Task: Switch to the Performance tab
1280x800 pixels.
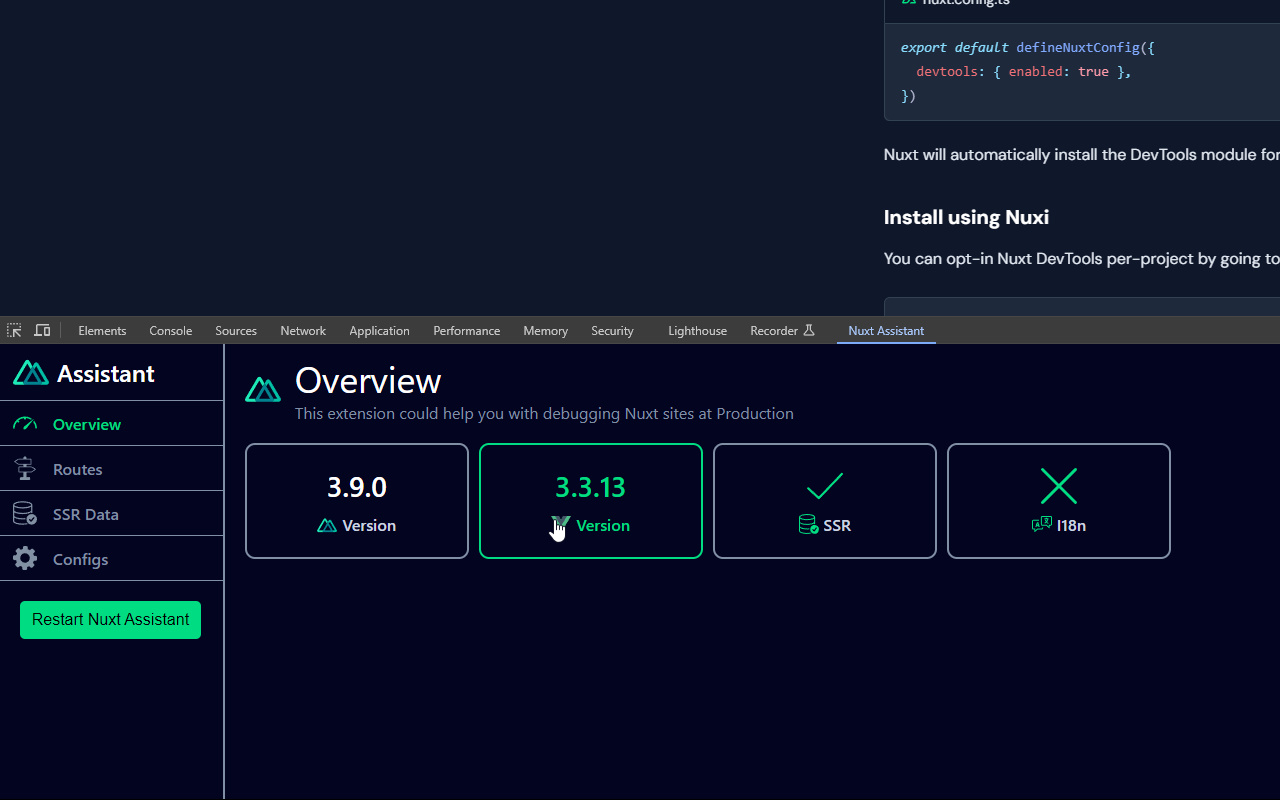Action: 466,331
